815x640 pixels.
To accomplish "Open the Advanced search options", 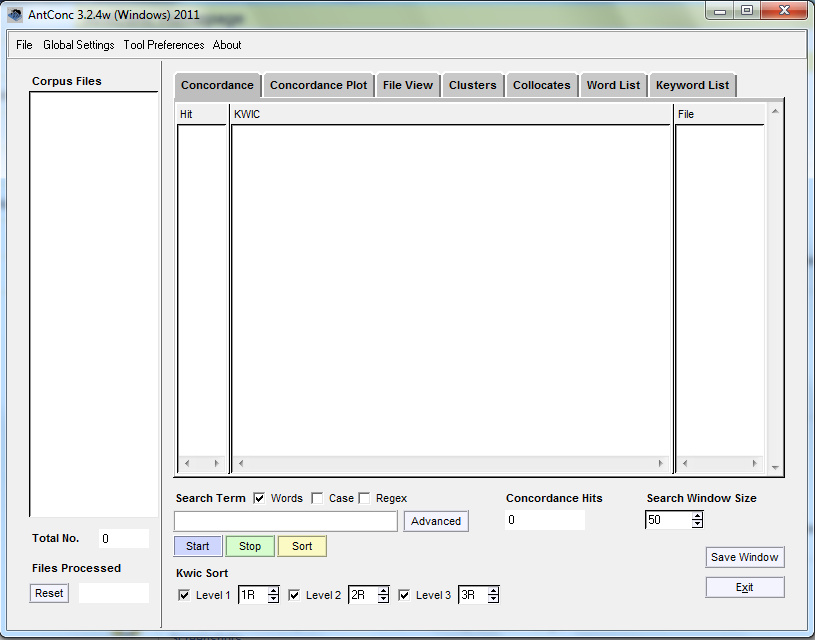I will [x=436, y=521].
